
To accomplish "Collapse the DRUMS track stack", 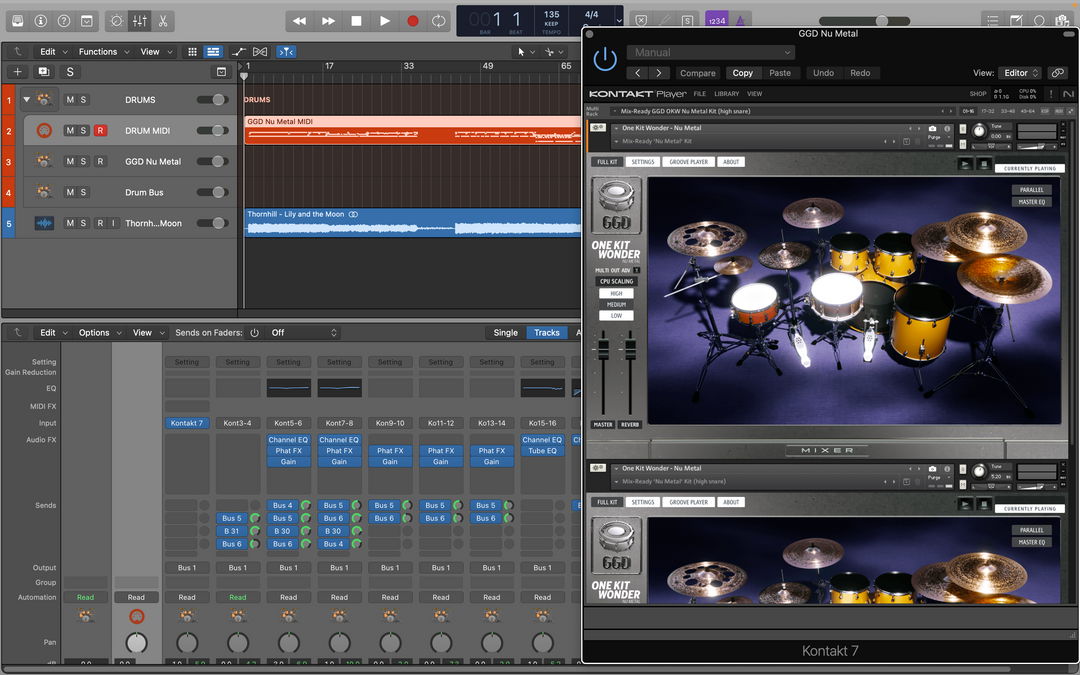I will [24, 99].
